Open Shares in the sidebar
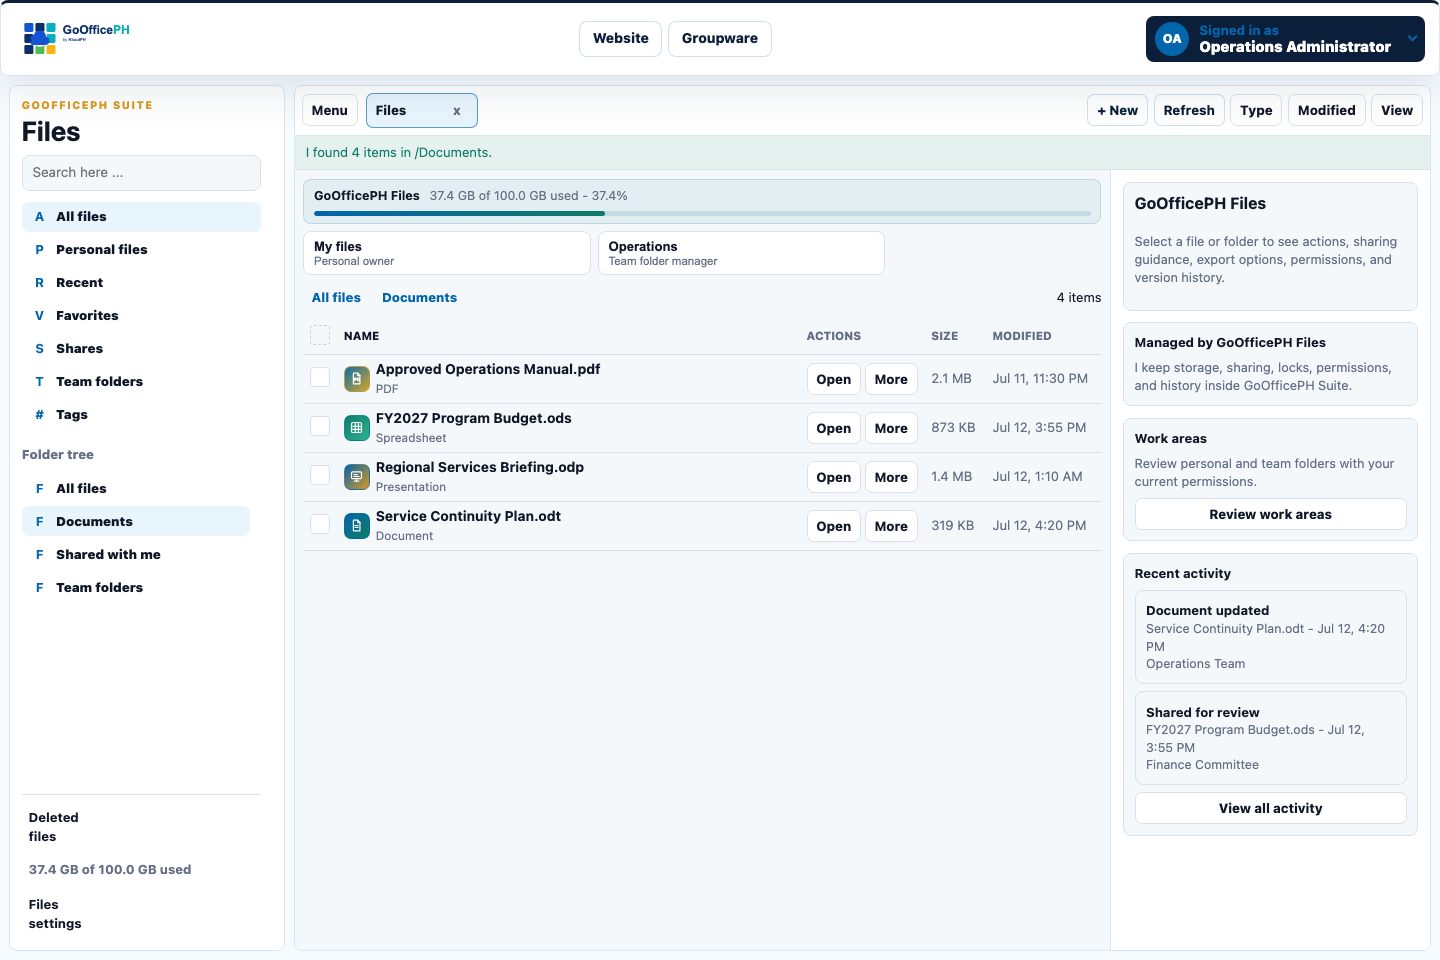Image resolution: width=1440 pixels, height=960 pixels. [141, 349]
